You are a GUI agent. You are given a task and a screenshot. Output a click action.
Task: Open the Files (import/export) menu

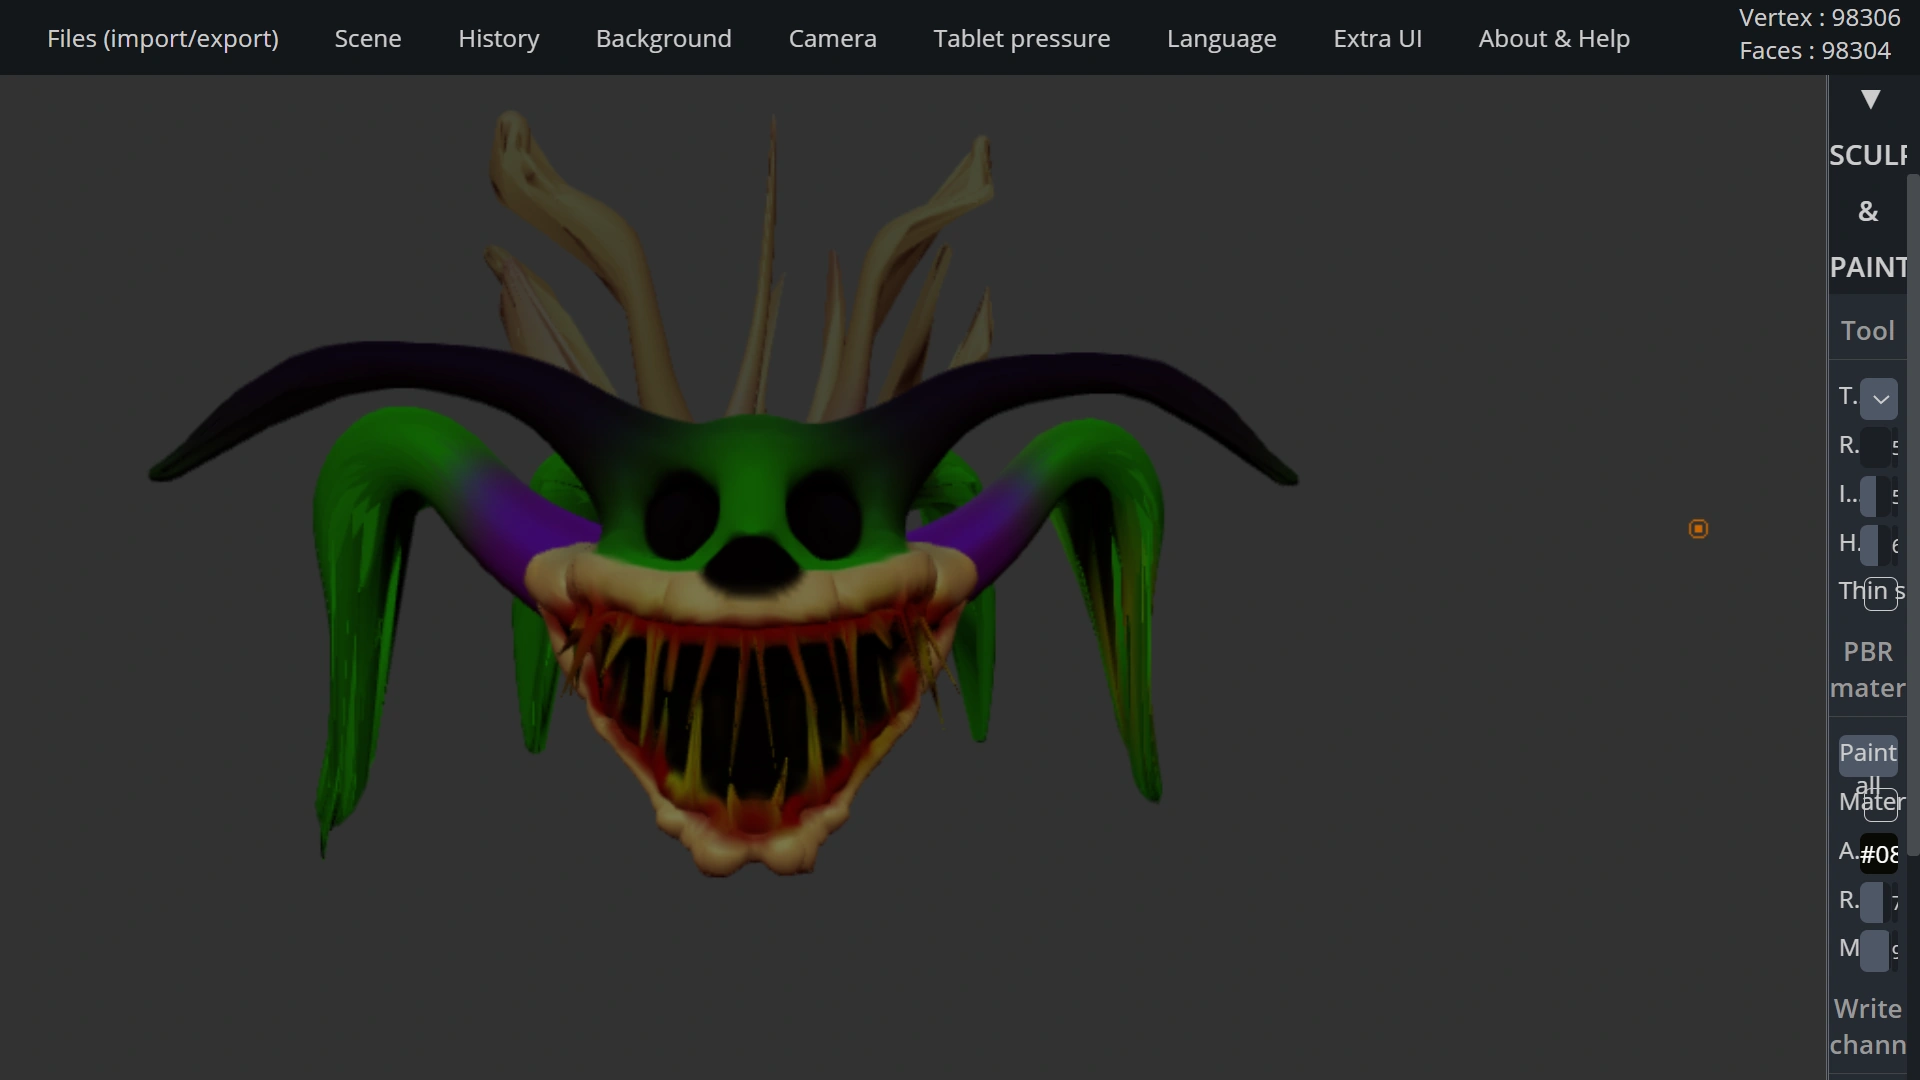pyautogui.click(x=163, y=38)
